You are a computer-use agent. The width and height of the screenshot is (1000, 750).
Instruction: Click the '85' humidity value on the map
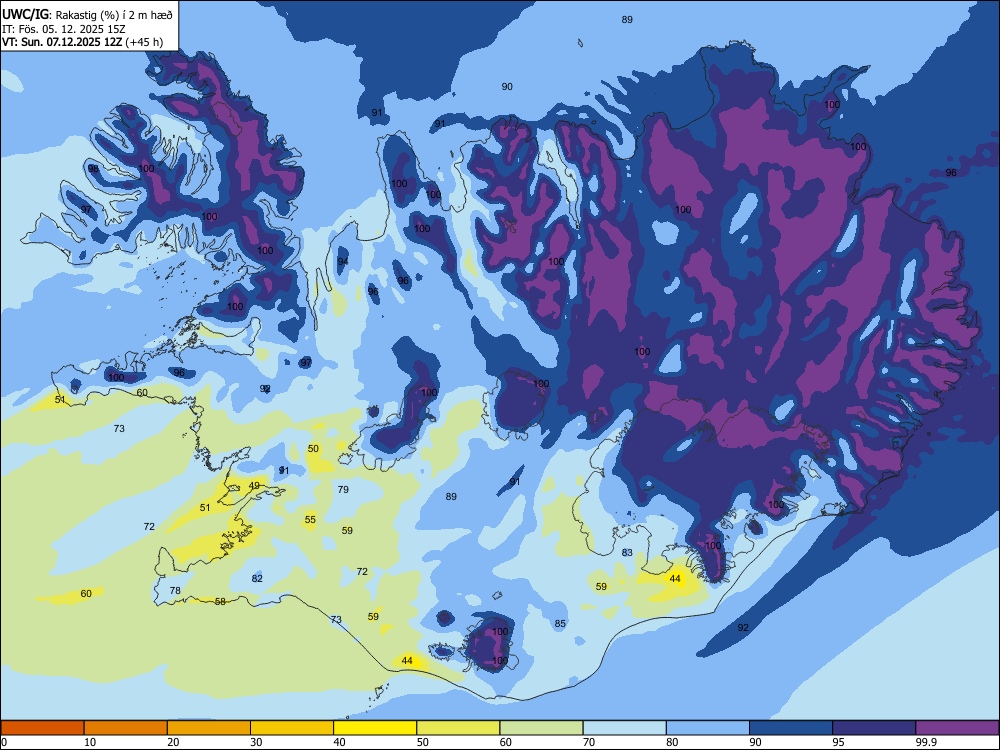[x=560, y=624]
